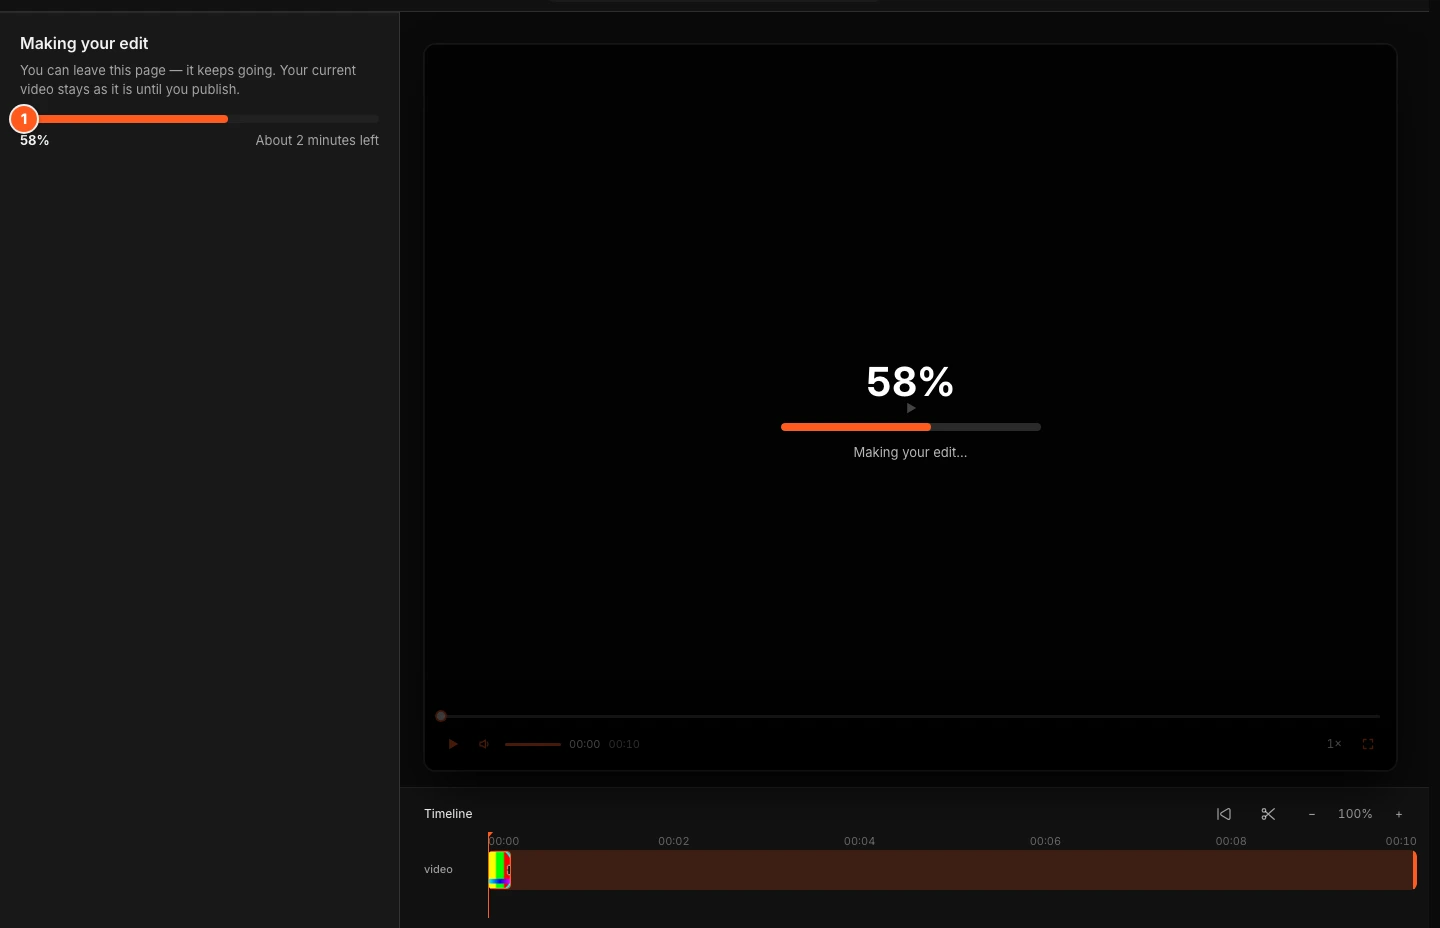Click the 00:00 current time in the player

tap(585, 744)
